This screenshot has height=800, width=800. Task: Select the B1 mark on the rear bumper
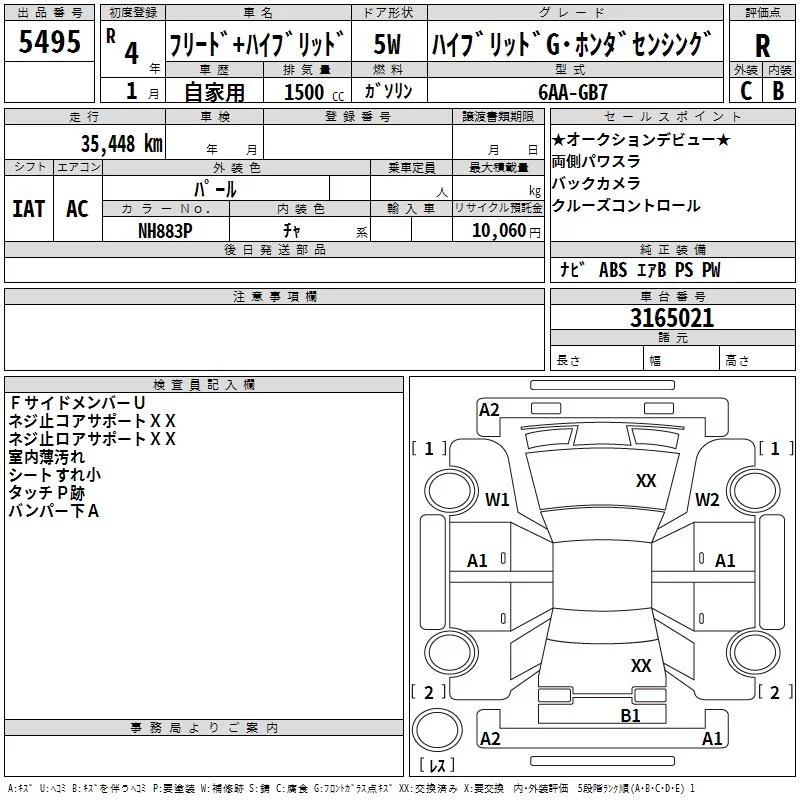point(629,715)
